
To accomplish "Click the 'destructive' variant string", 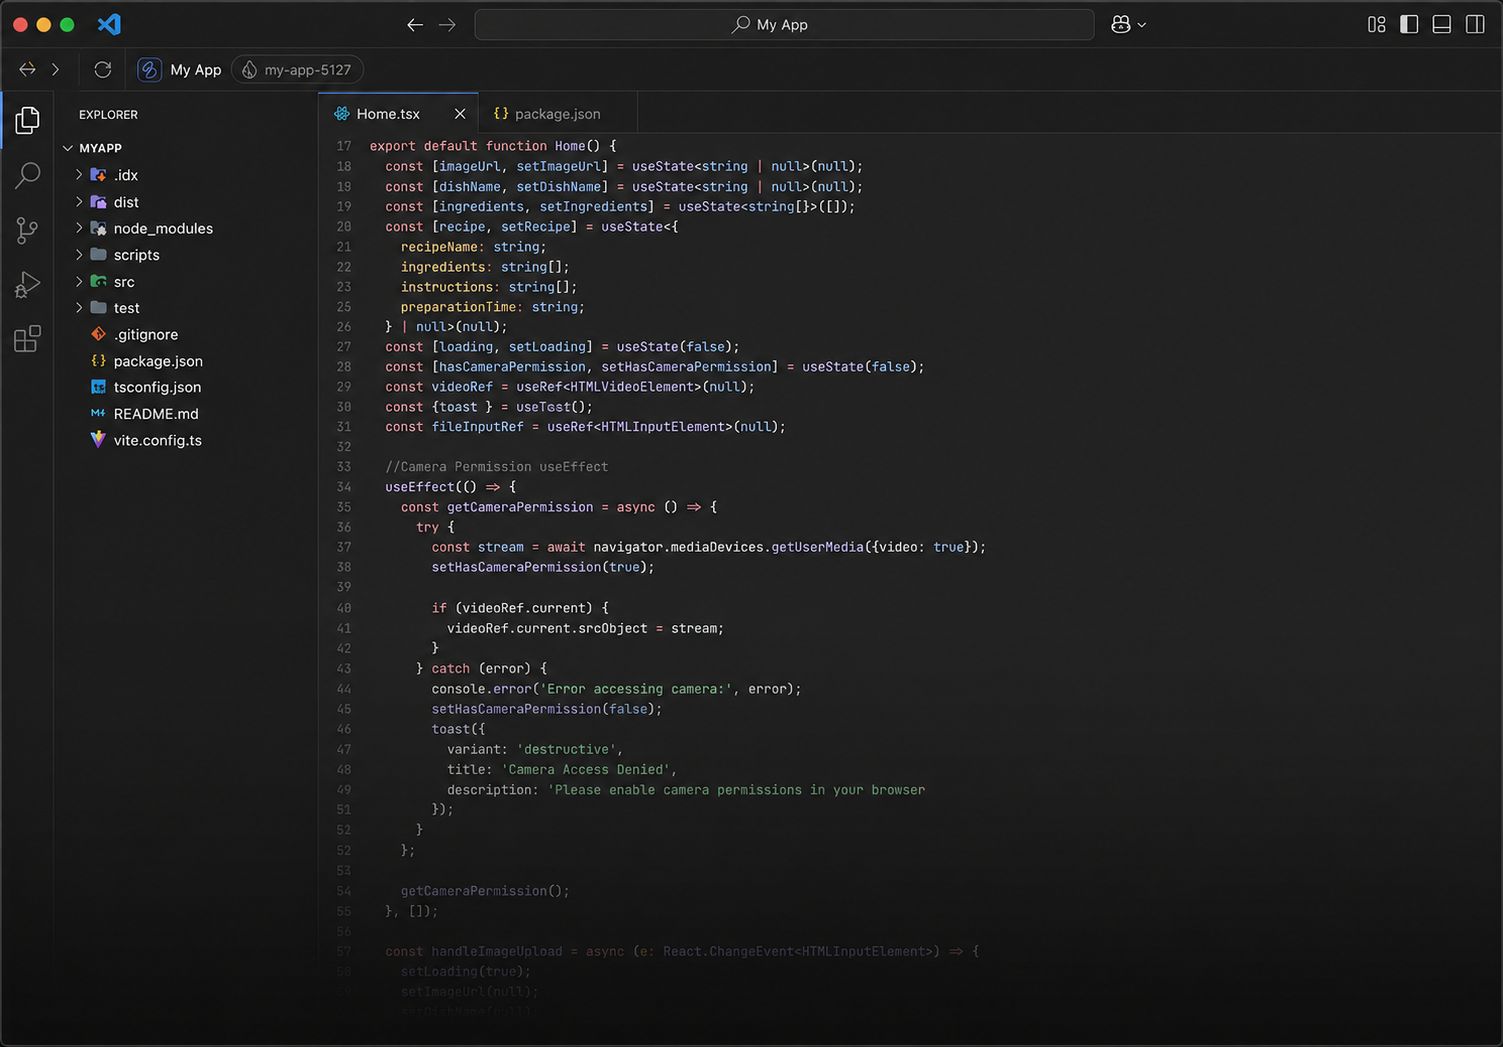I will [566, 750].
